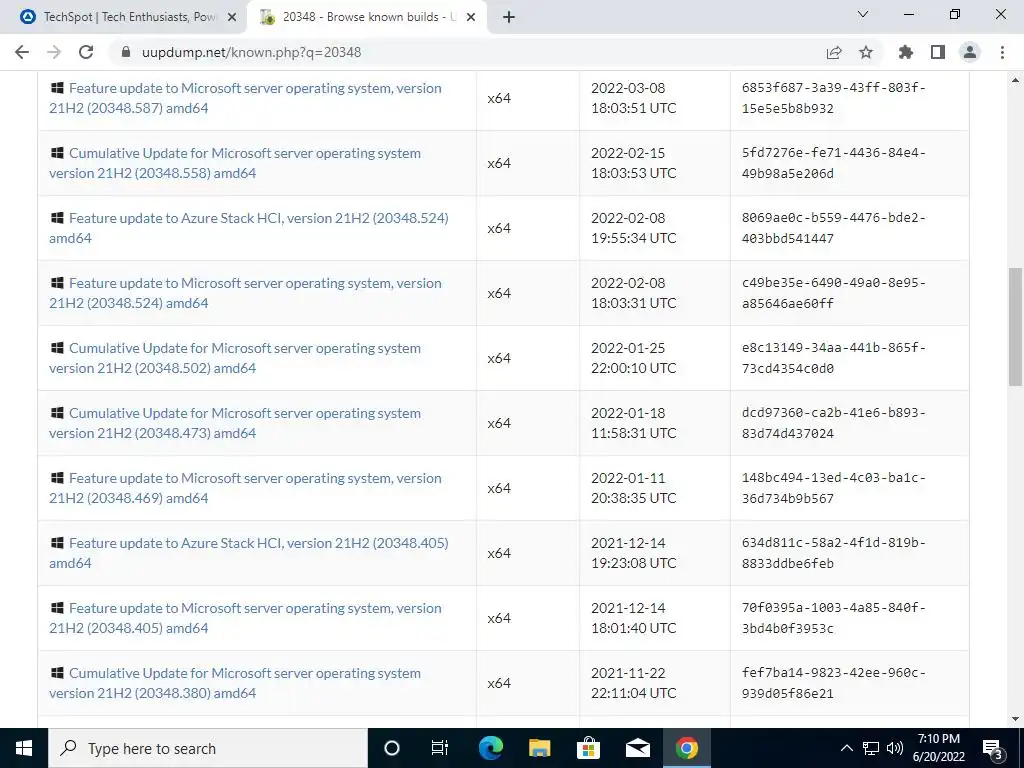Toggle the Chrome side panel icon
Image resolution: width=1024 pixels, height=768 pixels.
pos(938,52)
